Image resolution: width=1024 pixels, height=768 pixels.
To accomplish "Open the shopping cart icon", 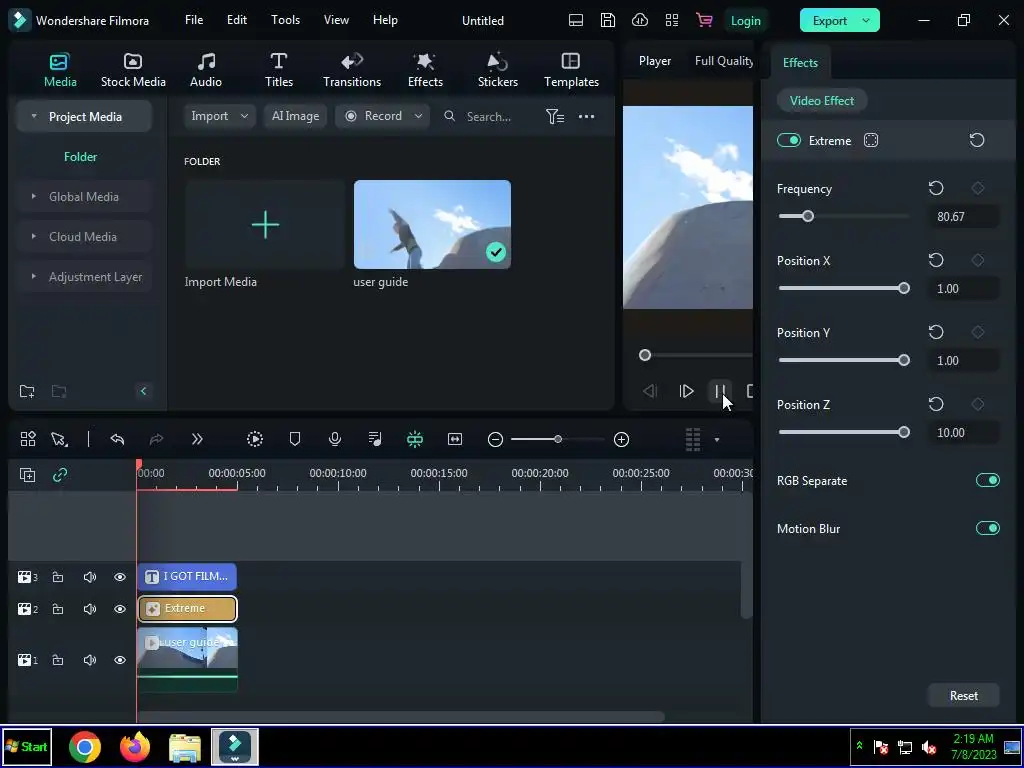I will tap(704, 20).
